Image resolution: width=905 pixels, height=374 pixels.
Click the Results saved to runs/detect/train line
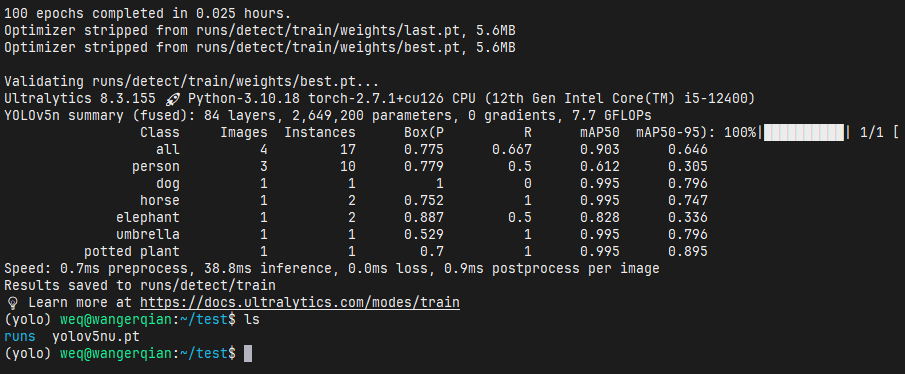click(x=140, y=286)
